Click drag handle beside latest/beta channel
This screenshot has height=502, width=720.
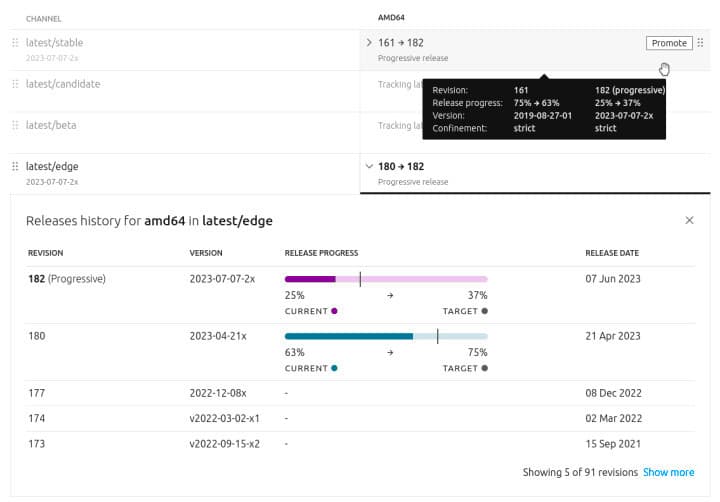tap(15, 125)
